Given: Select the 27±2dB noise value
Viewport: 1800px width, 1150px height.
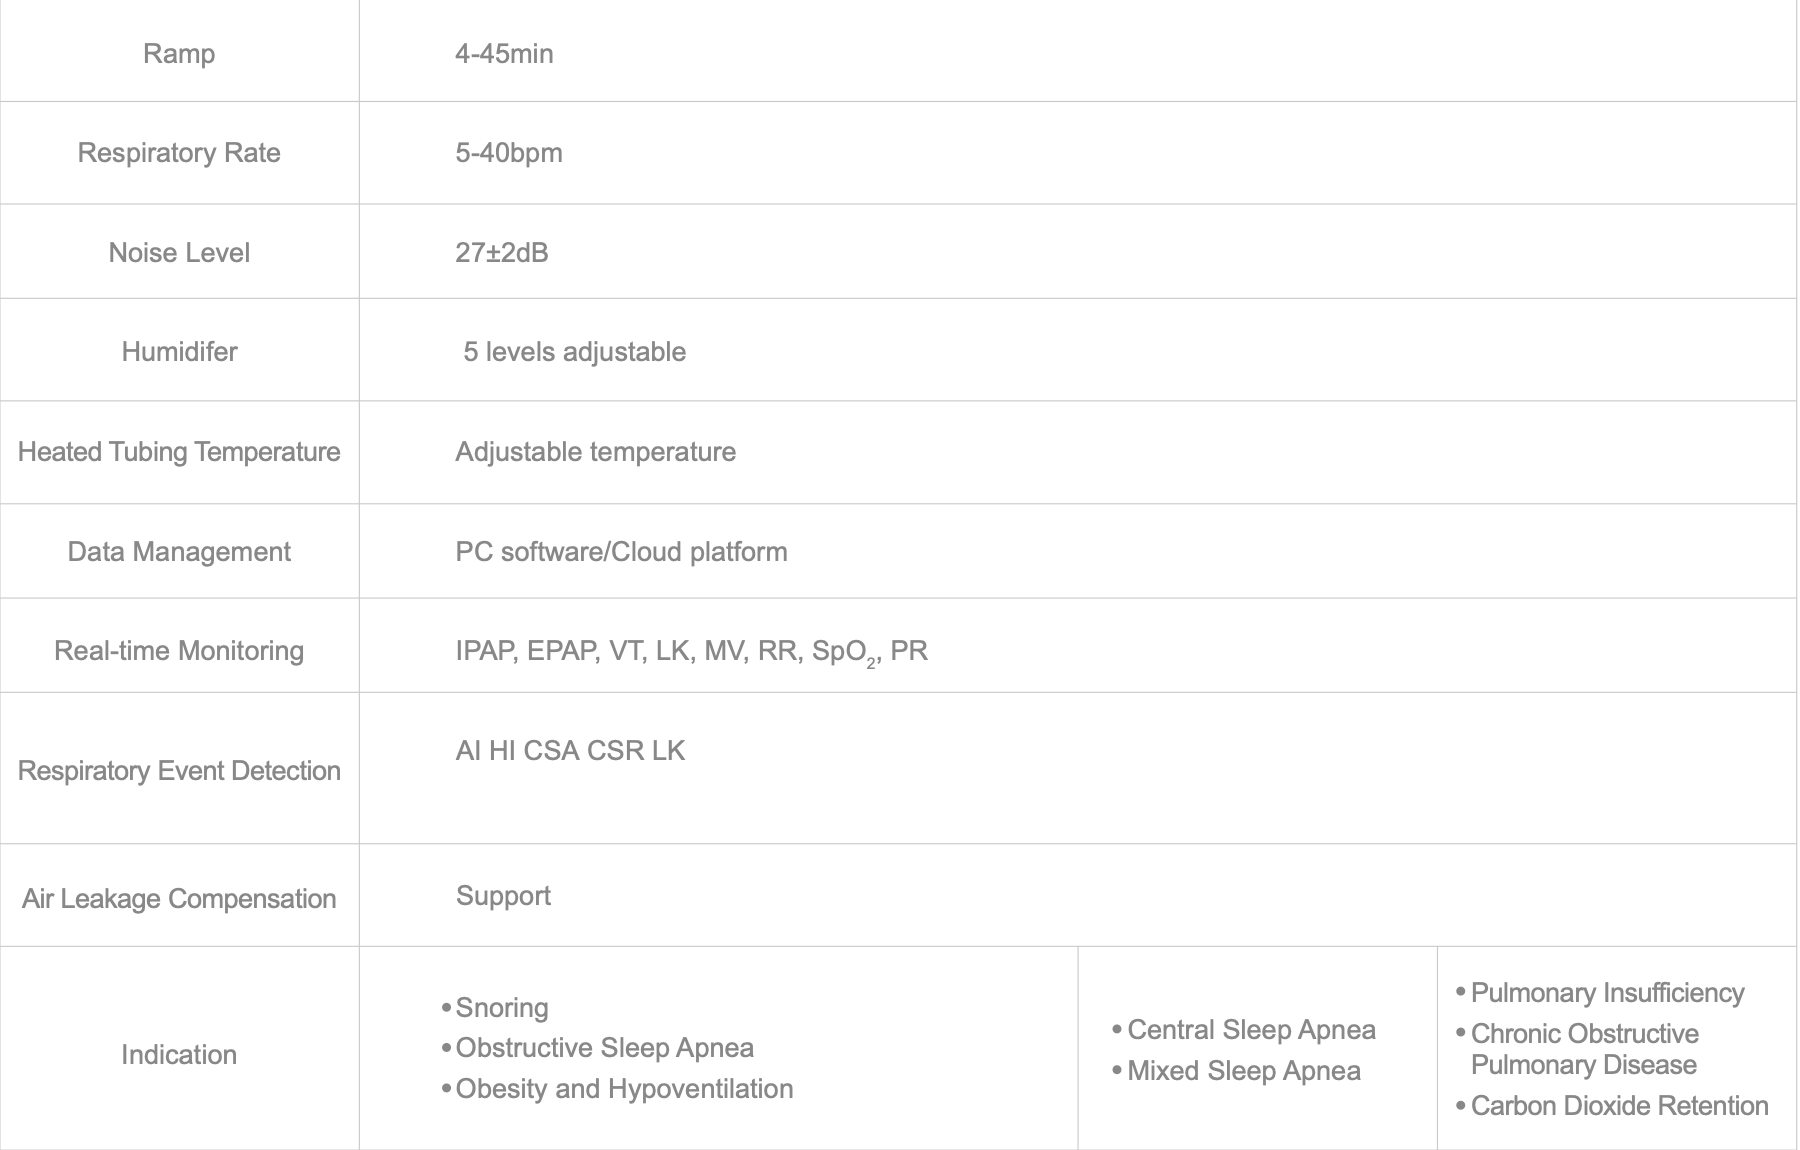Looking at the screenshot, I should [x=502, y=252].
